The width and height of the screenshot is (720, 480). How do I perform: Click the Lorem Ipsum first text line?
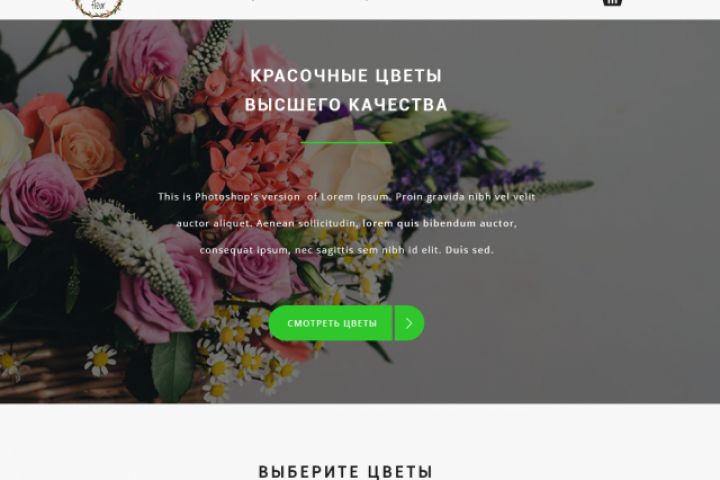(x=347, y=197)
